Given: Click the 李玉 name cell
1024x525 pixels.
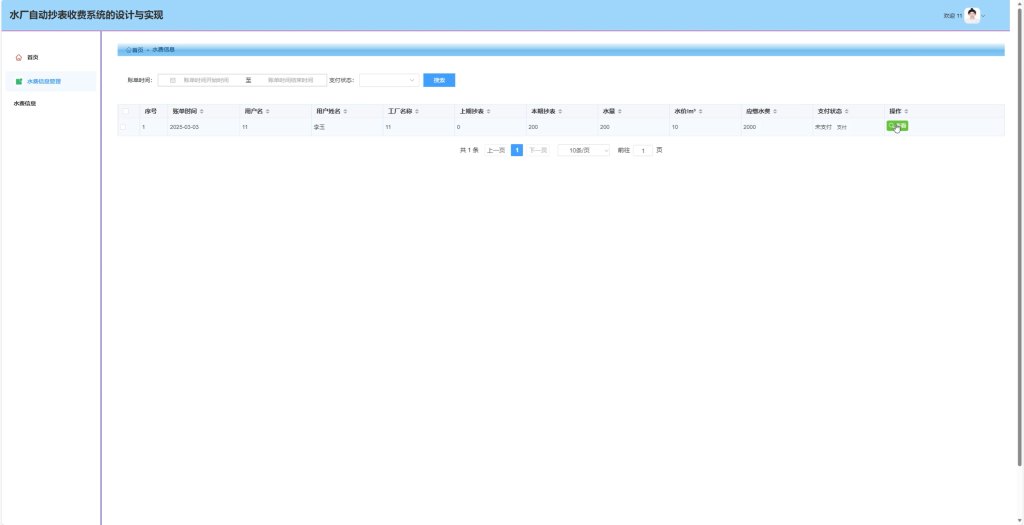Looking at the screenshot, I should point(319,127).
